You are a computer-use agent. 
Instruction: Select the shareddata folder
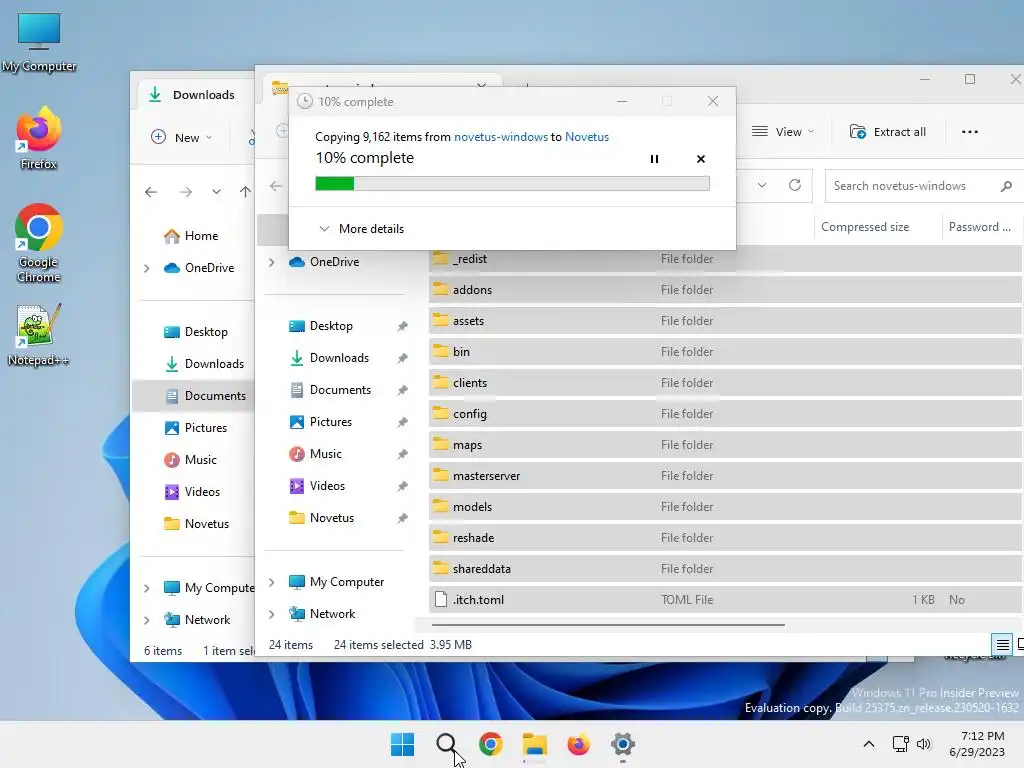tap(725, 569)
